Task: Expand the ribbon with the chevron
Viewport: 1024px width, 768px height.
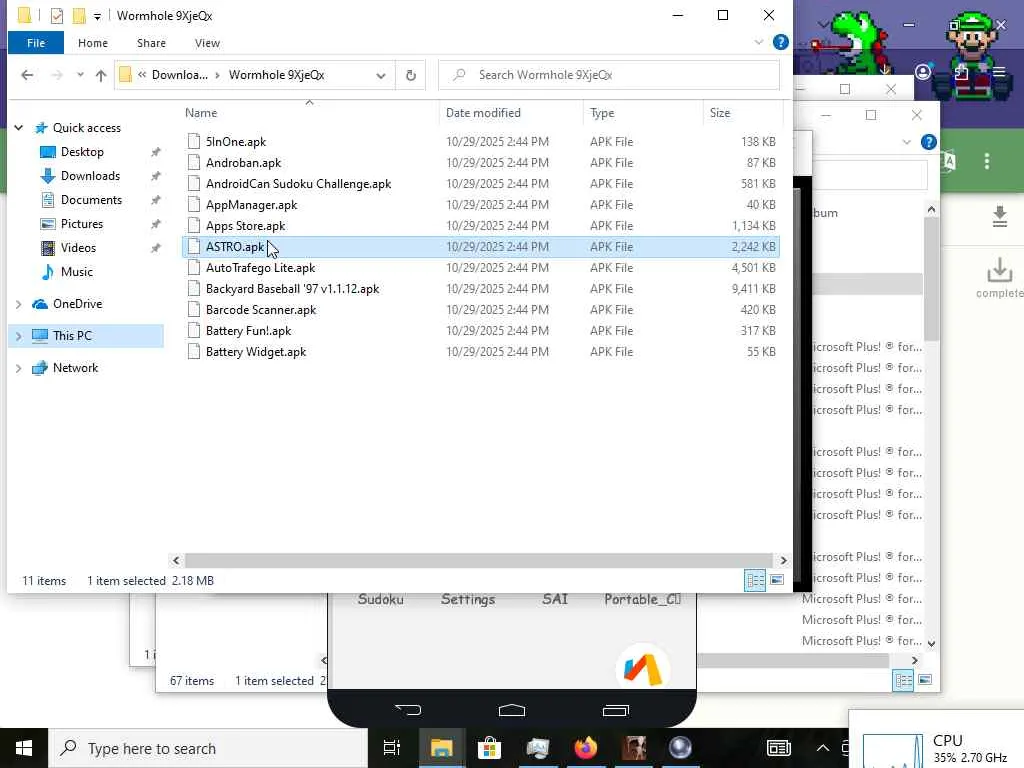Action: tap(759, 42)
